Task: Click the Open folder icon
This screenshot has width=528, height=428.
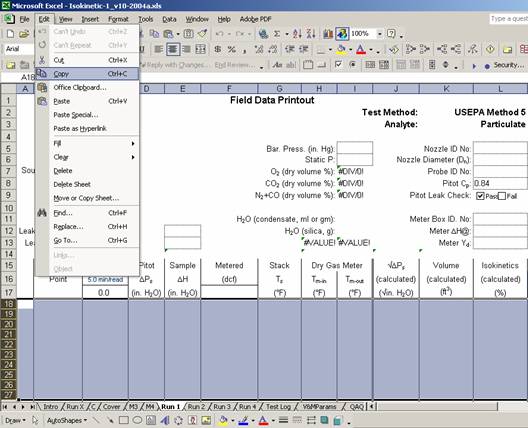Action: coord(24,34)
